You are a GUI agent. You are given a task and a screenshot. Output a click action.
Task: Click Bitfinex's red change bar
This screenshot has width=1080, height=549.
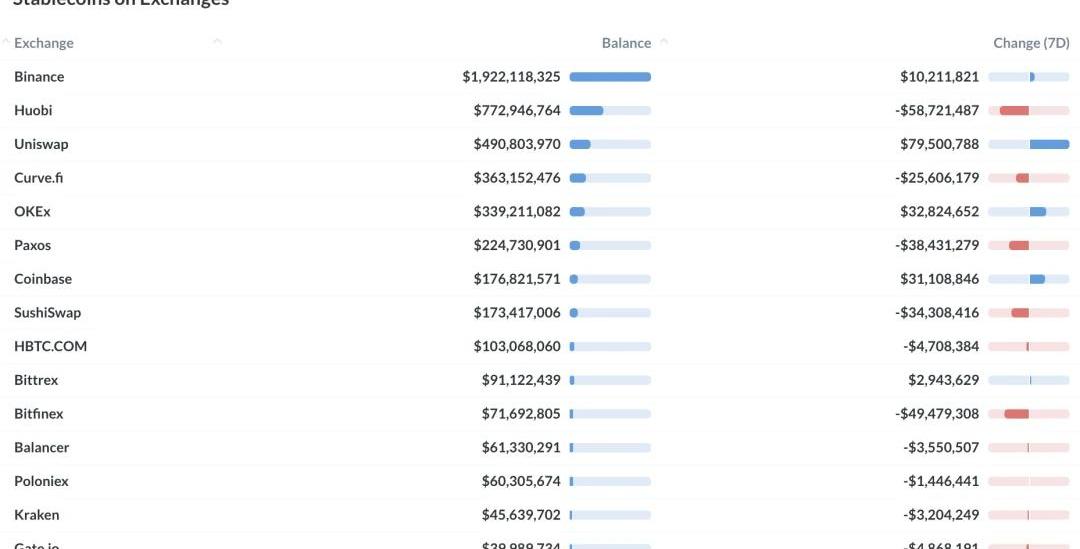click(x=1016, y=414)
